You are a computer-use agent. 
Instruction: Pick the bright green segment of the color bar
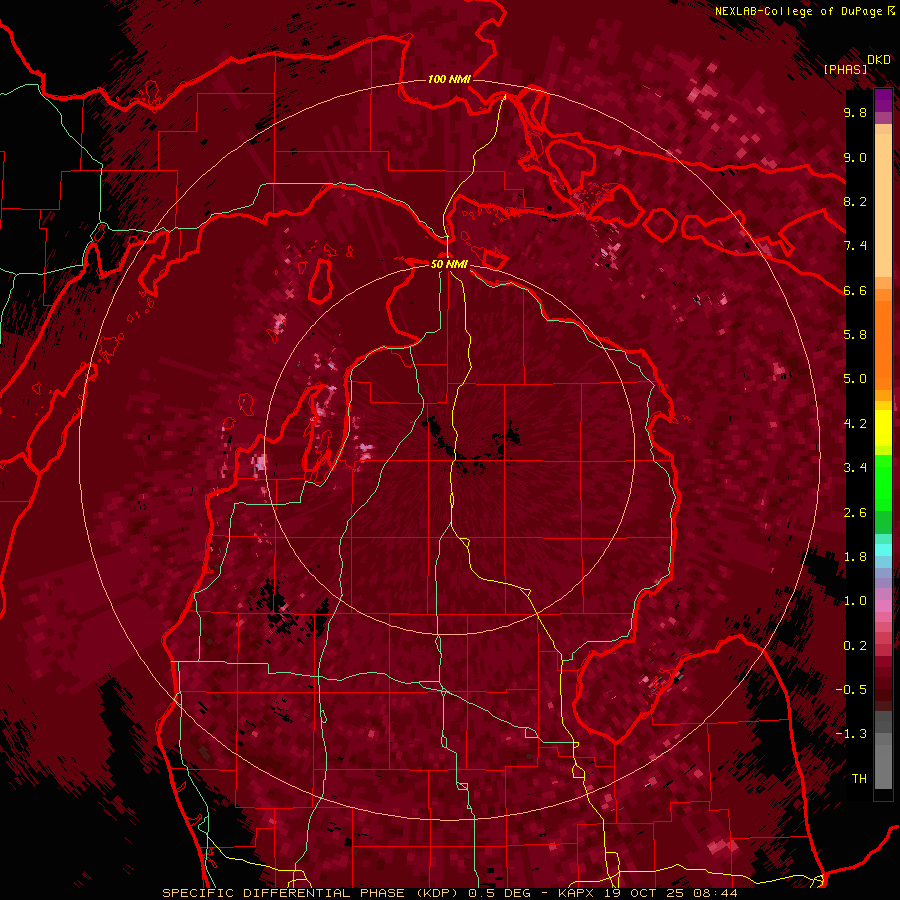point(883,483)
